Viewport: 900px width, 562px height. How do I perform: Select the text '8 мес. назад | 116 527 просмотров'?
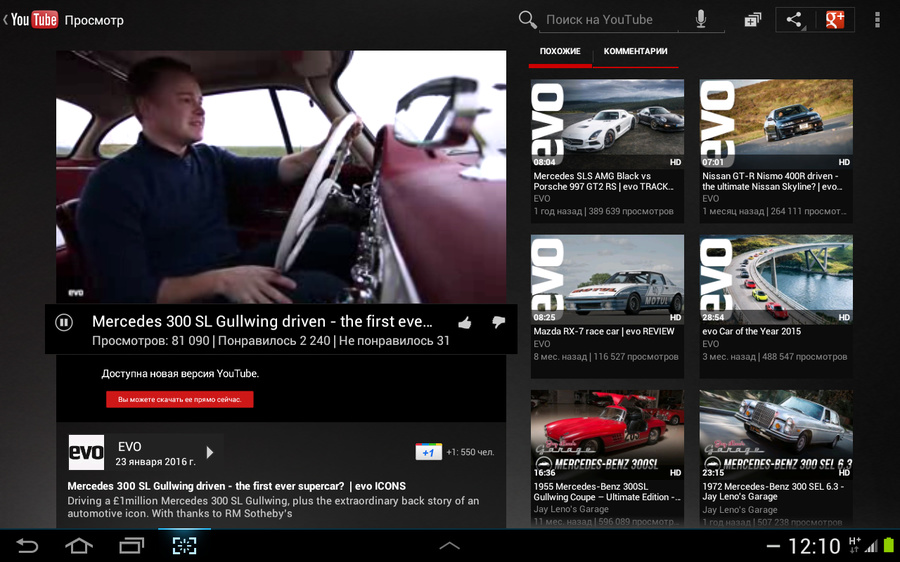point(606,356)
